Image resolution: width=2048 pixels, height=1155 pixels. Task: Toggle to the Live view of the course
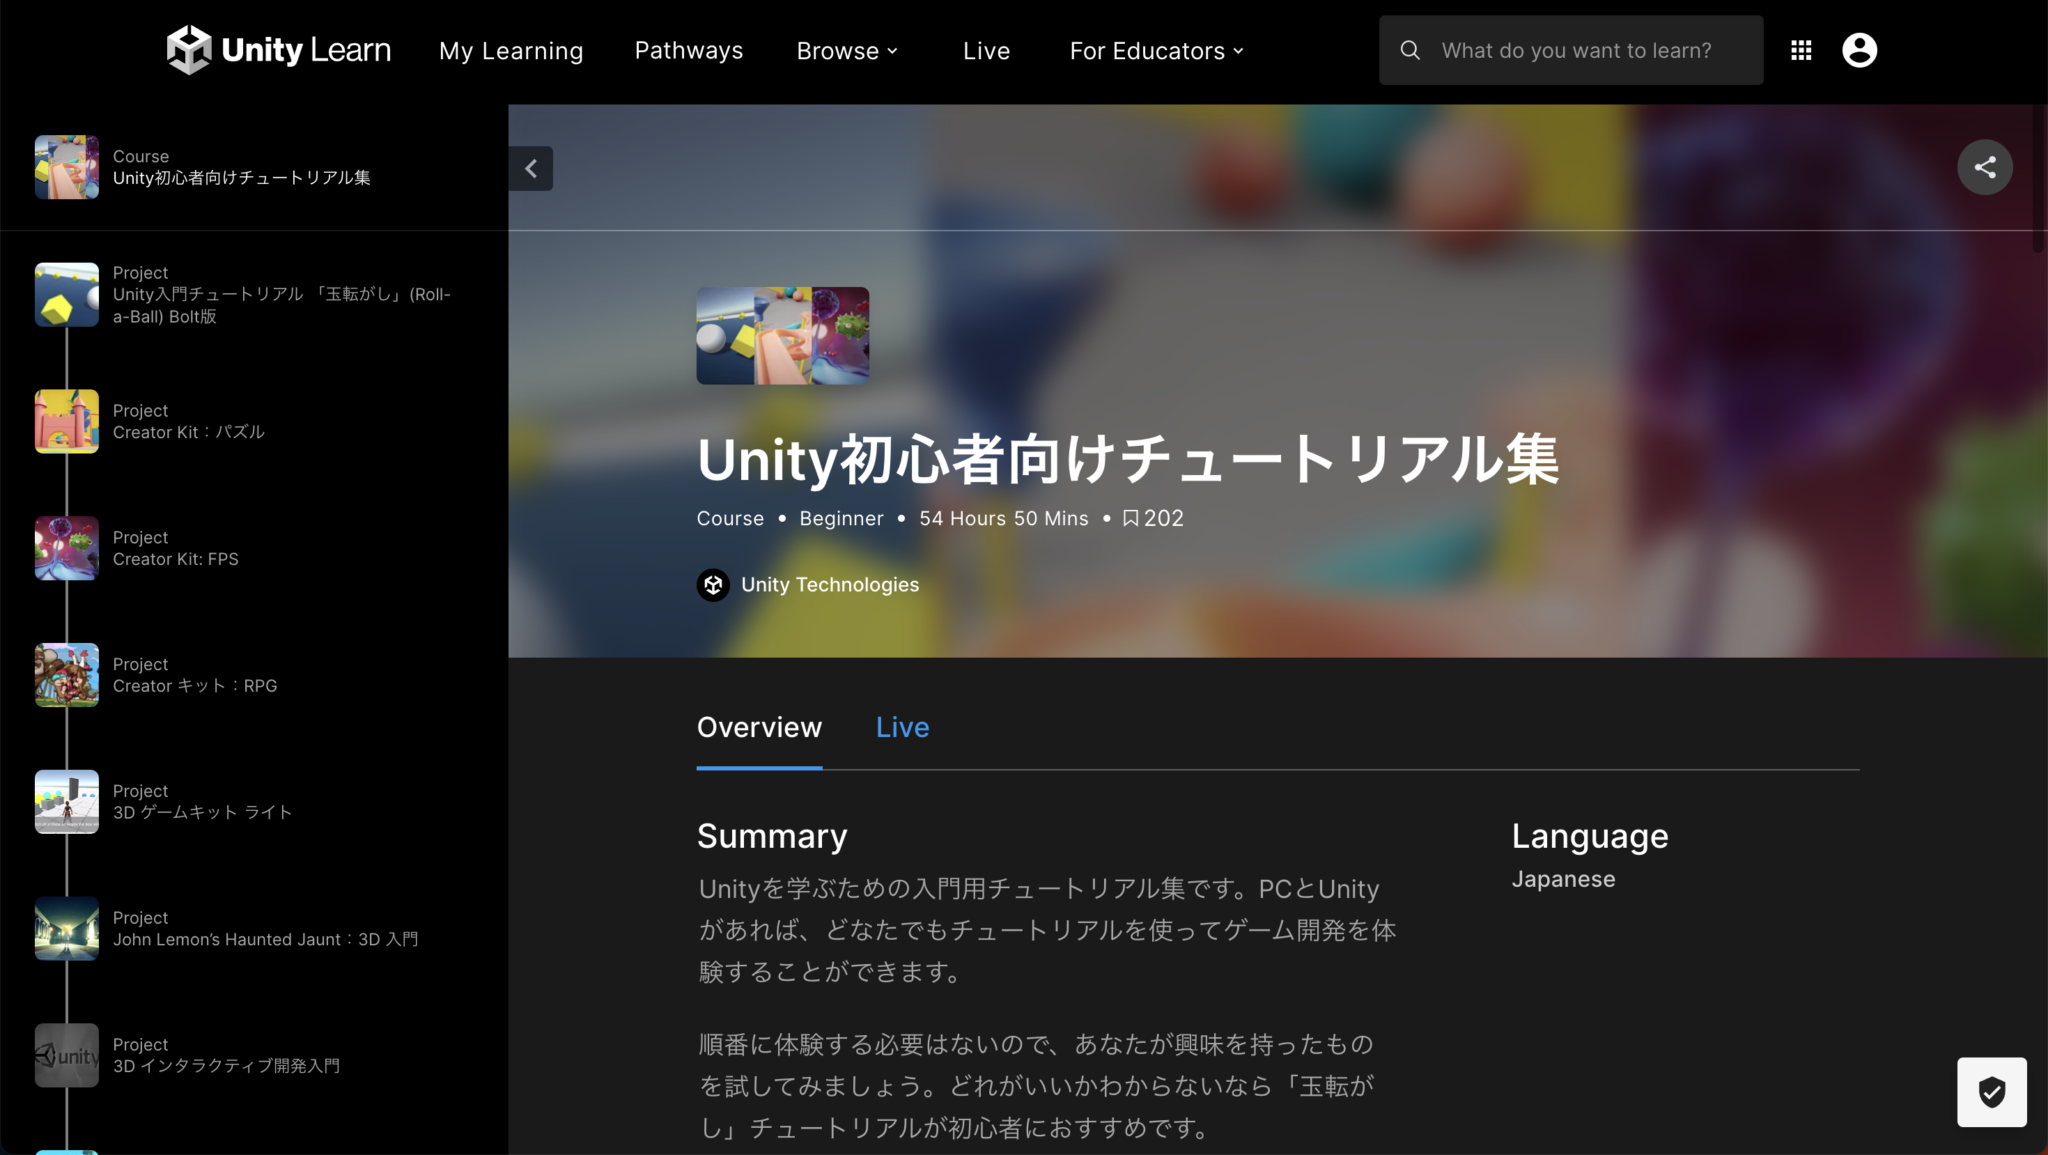[x=901, y=727]
